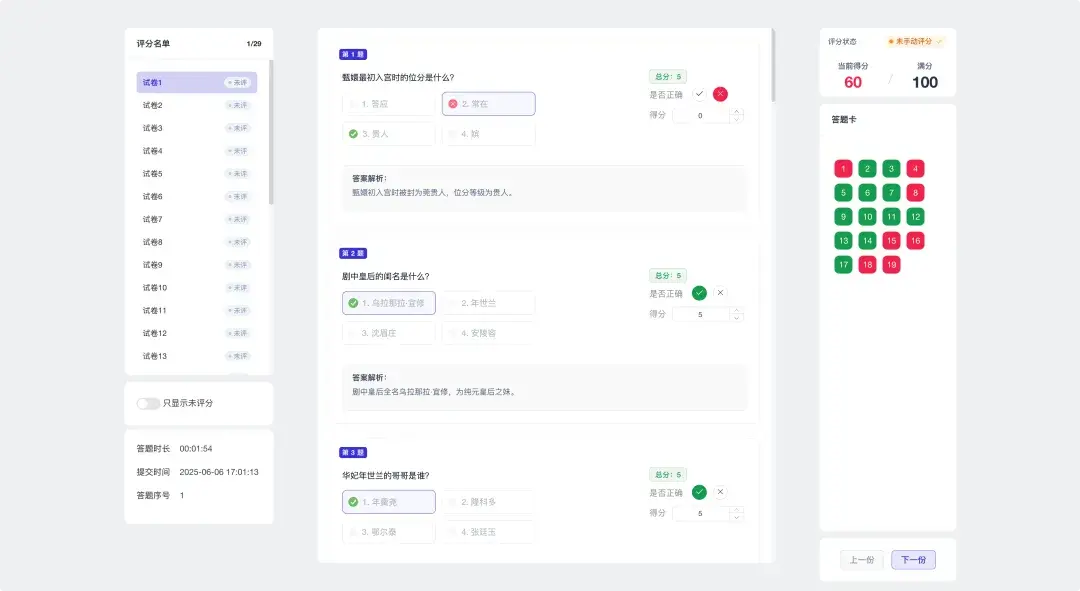This screenshot has width=1080, height=591.
Task: Jump to question 15 on answer card
Action: [x=891, y=241]
